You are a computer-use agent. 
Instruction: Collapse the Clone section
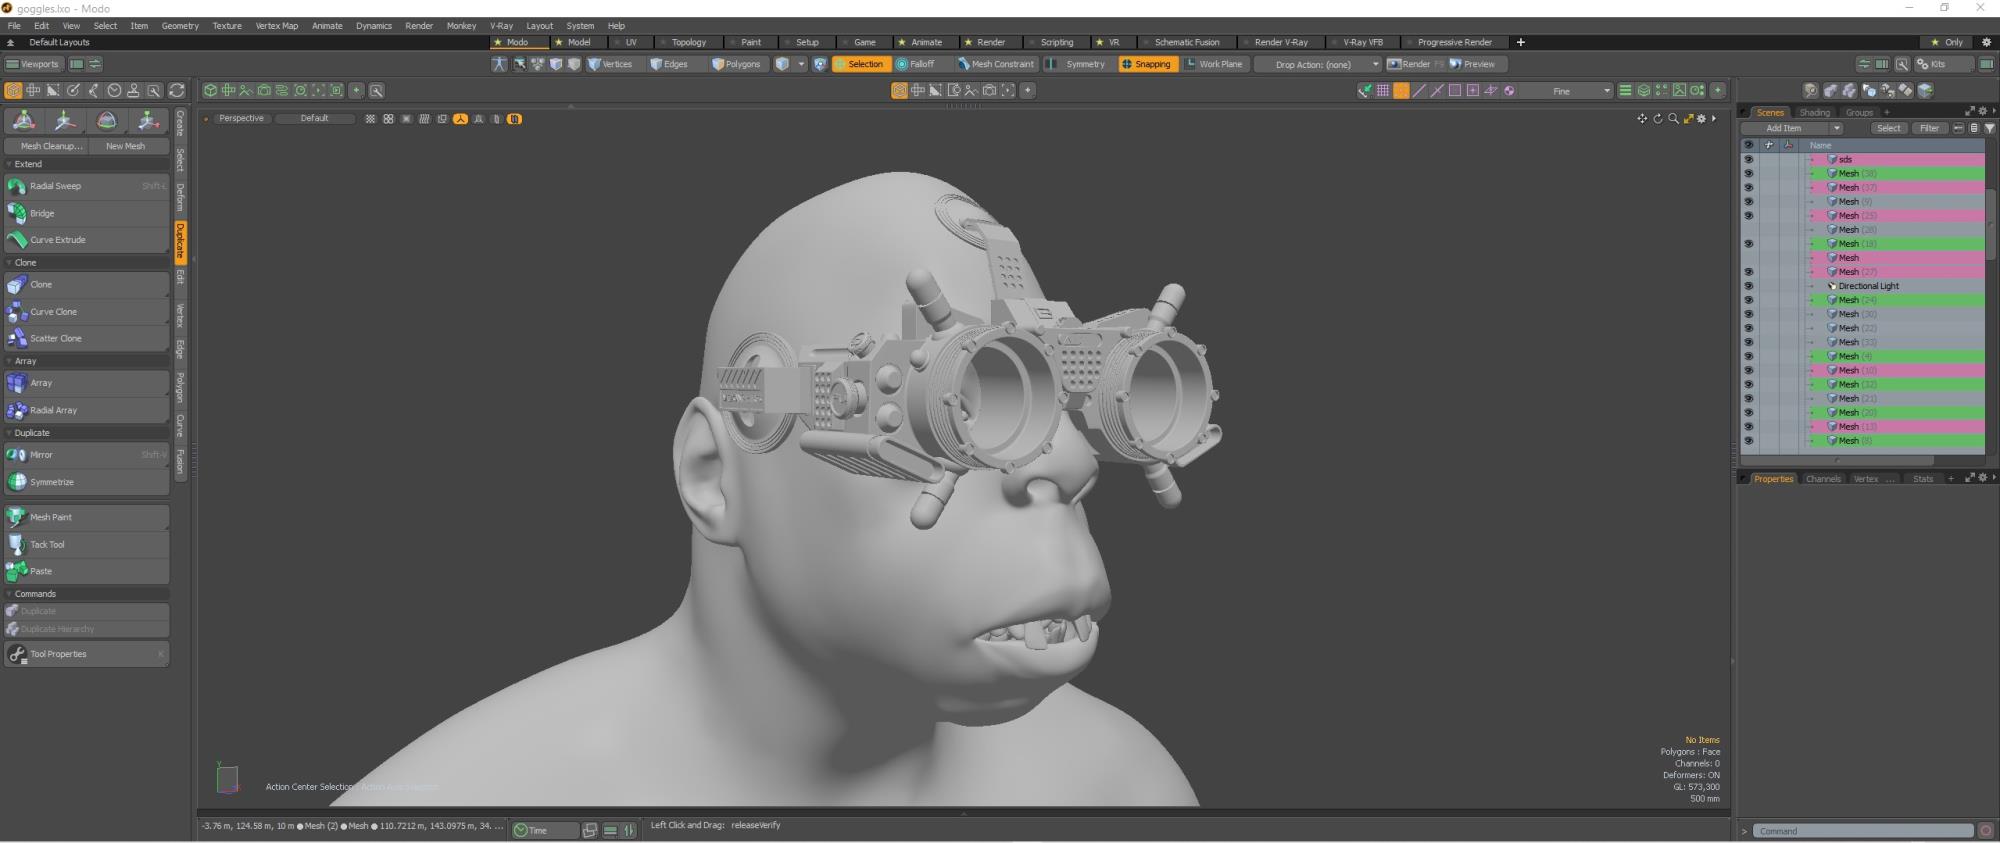9,263
